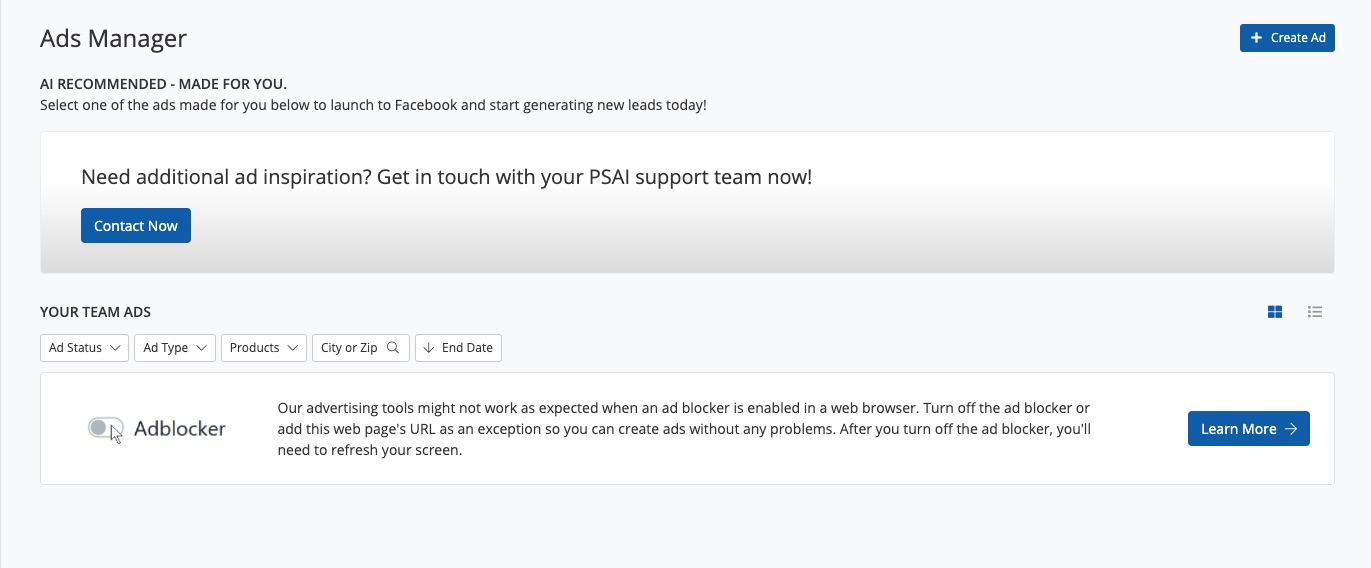Click into the City or Zip field

click(348, 348)
